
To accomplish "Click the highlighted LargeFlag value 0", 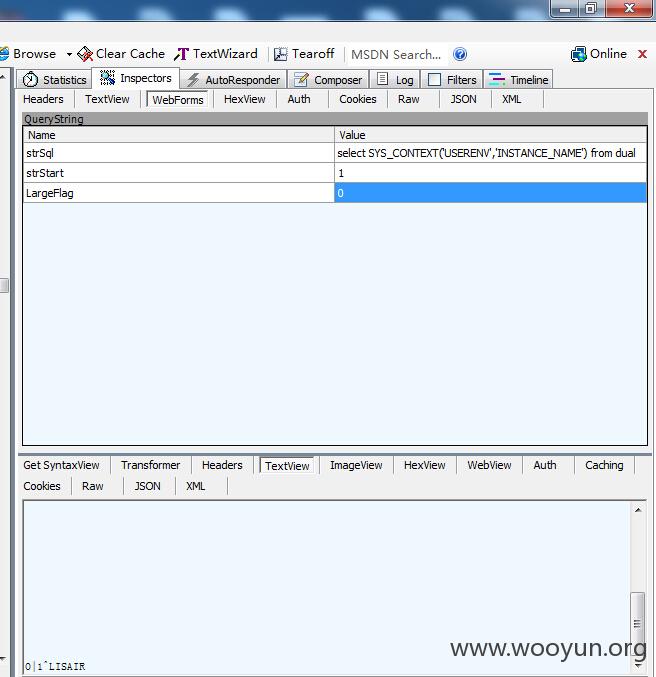I will pos(491,193).
